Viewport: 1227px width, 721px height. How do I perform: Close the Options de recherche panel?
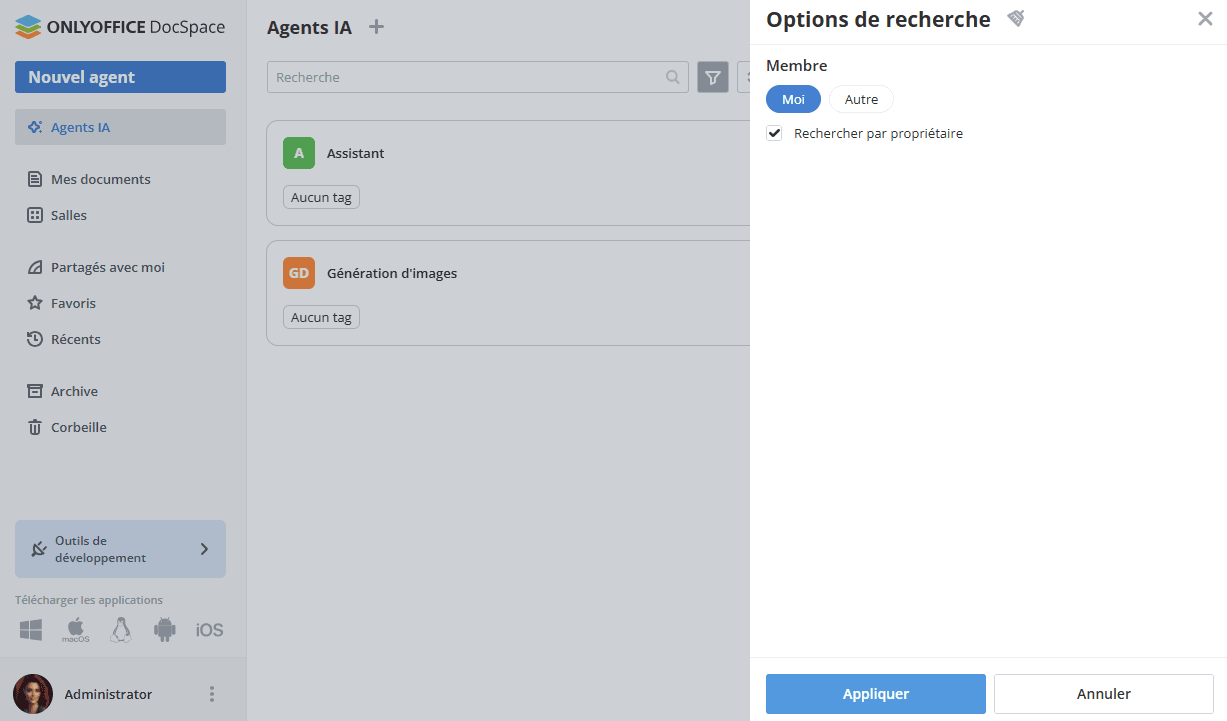point(1205,19)
